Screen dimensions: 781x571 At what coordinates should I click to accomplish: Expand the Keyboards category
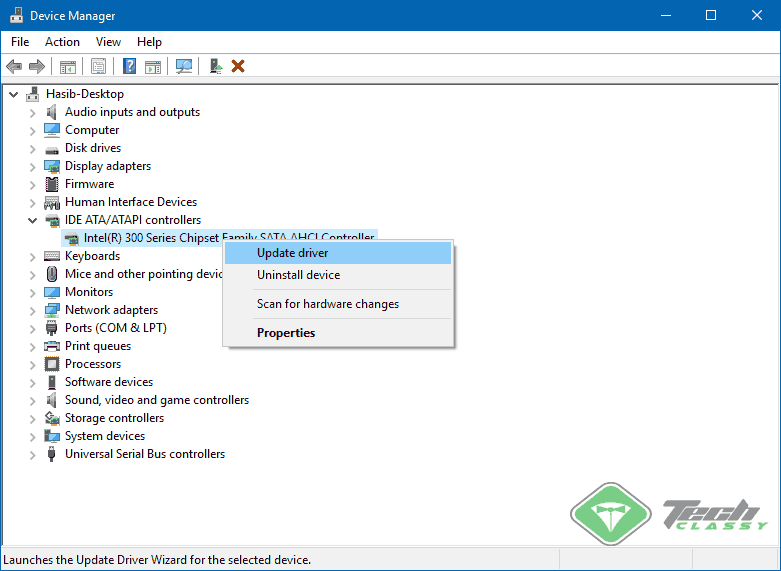point(33,257)
